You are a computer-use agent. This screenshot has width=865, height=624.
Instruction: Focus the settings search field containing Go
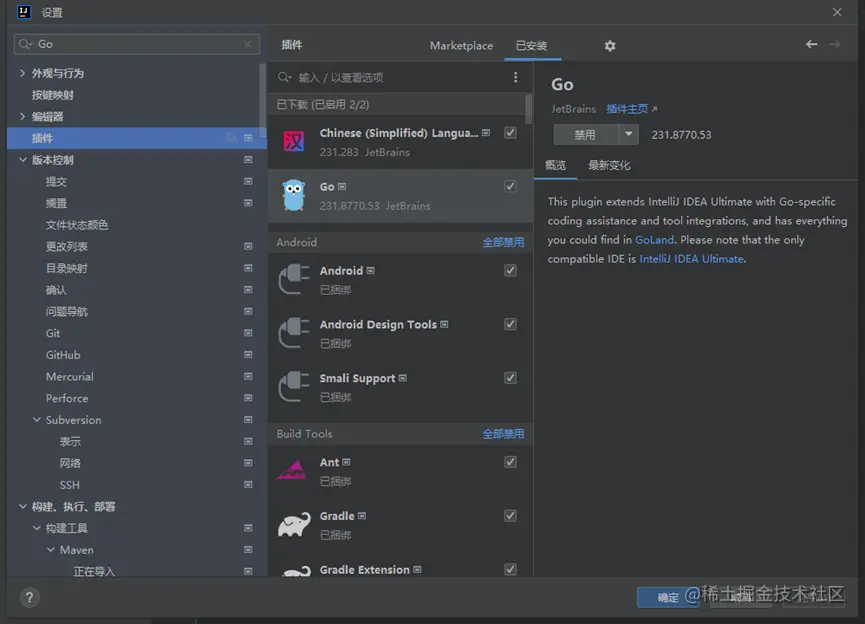tap(136, 44)
